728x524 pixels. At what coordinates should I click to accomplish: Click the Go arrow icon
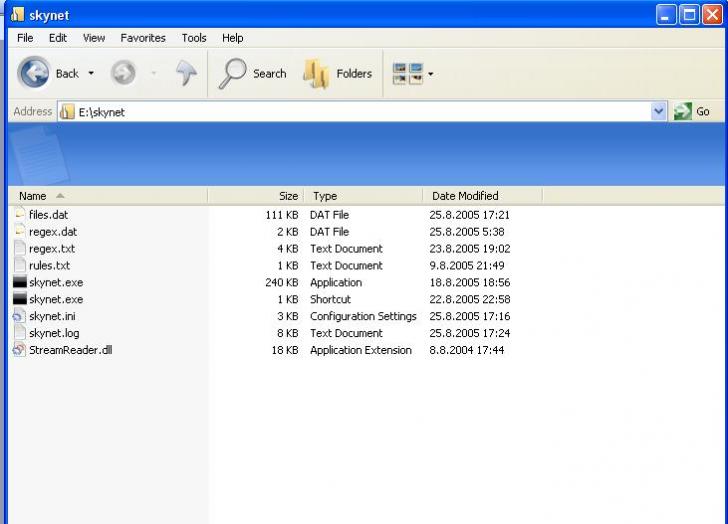(682, 111)
